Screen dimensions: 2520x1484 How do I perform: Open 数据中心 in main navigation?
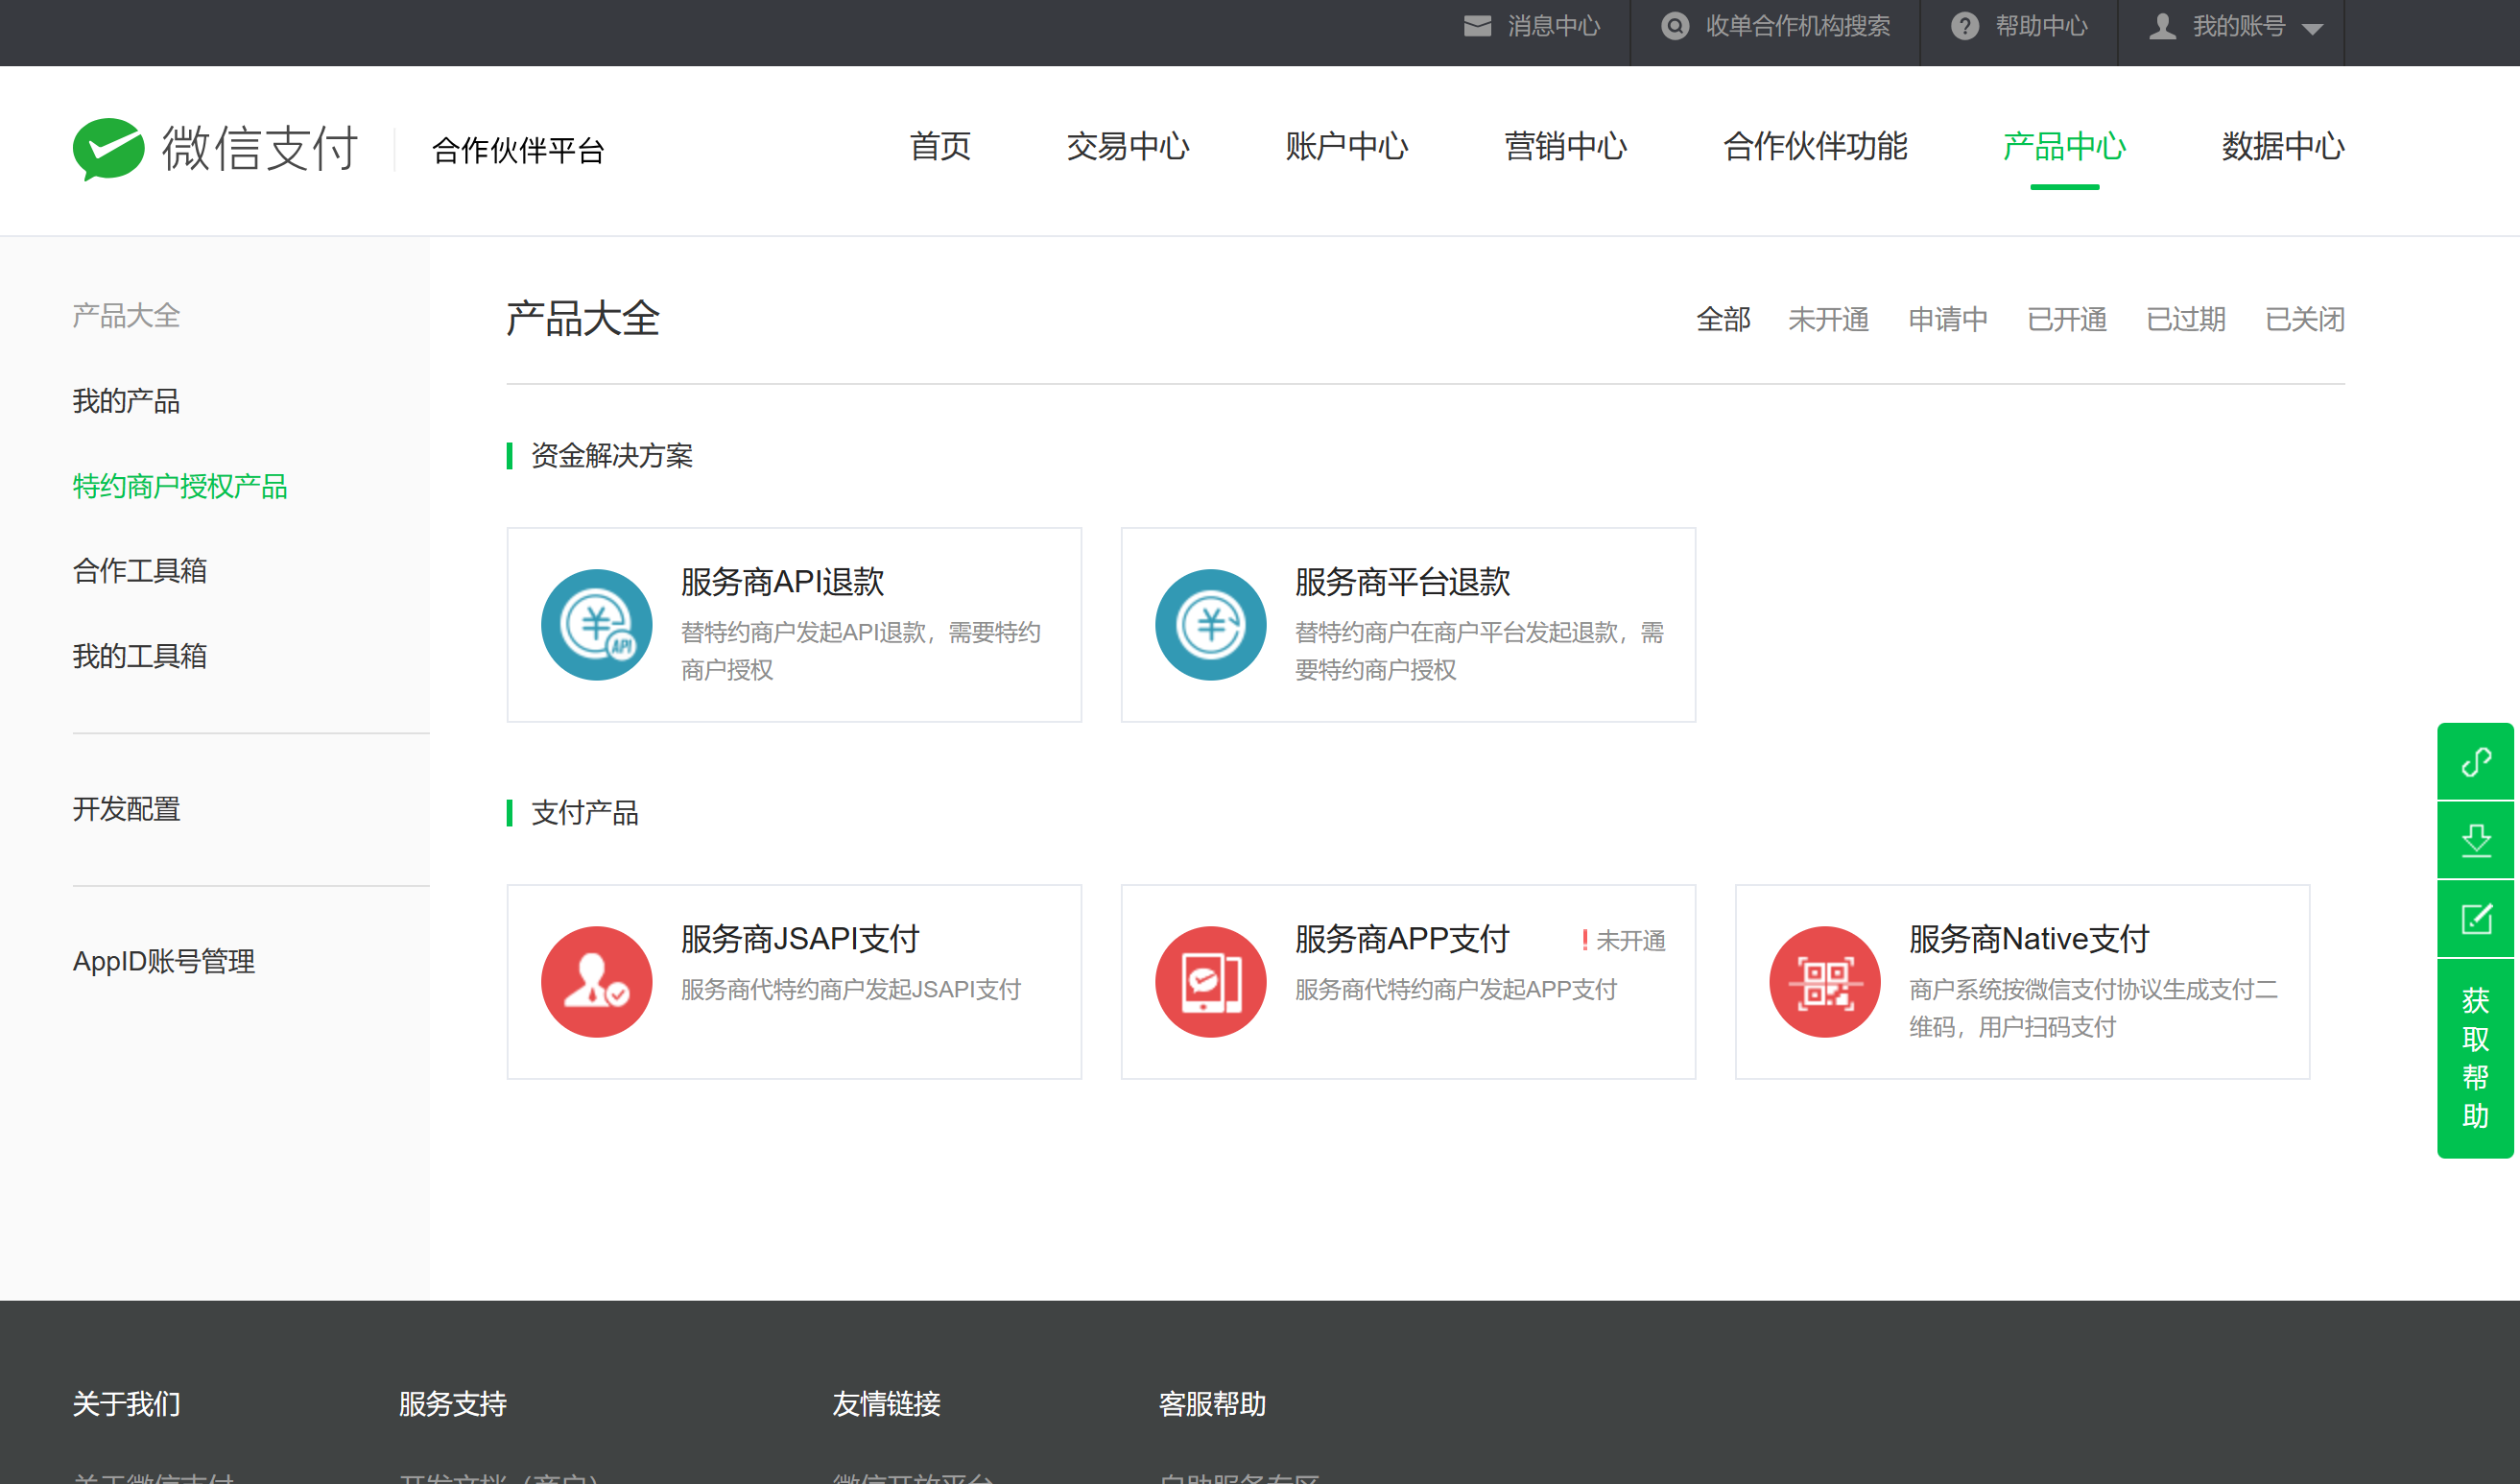[2282, 147]
